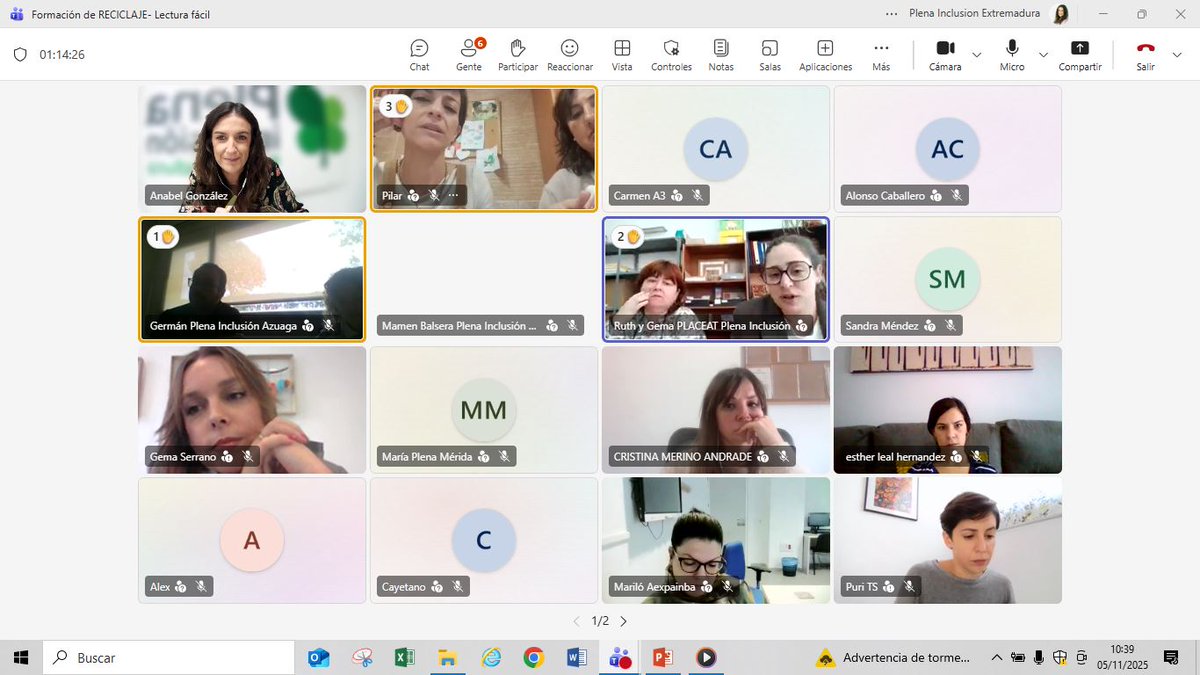Open the meeting Notas
Image resolution: width=1200 pixels, height=675 pixels.
click(720, 54)
